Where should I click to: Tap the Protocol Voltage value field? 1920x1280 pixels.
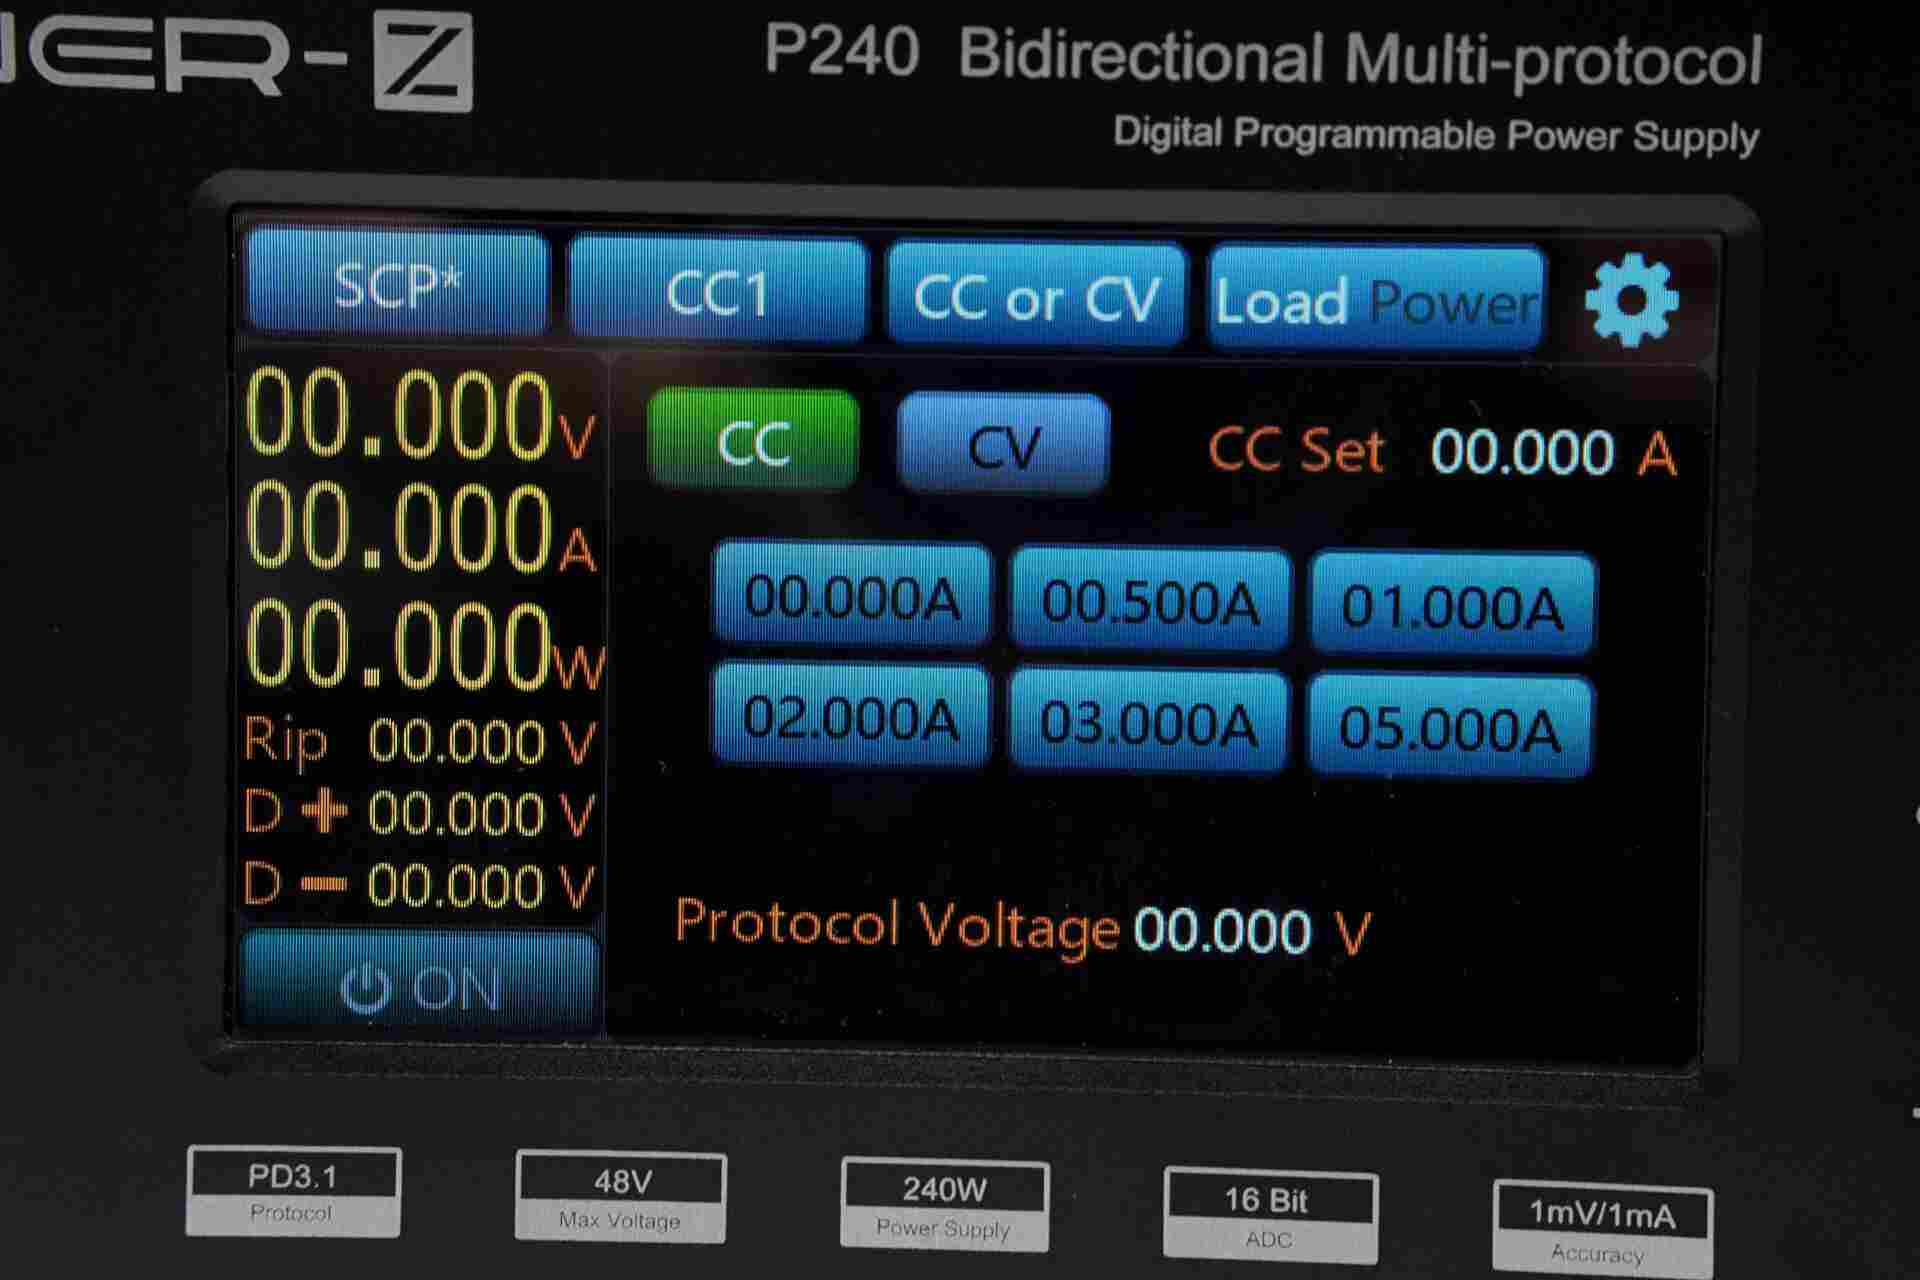[x=1221, y=931]
